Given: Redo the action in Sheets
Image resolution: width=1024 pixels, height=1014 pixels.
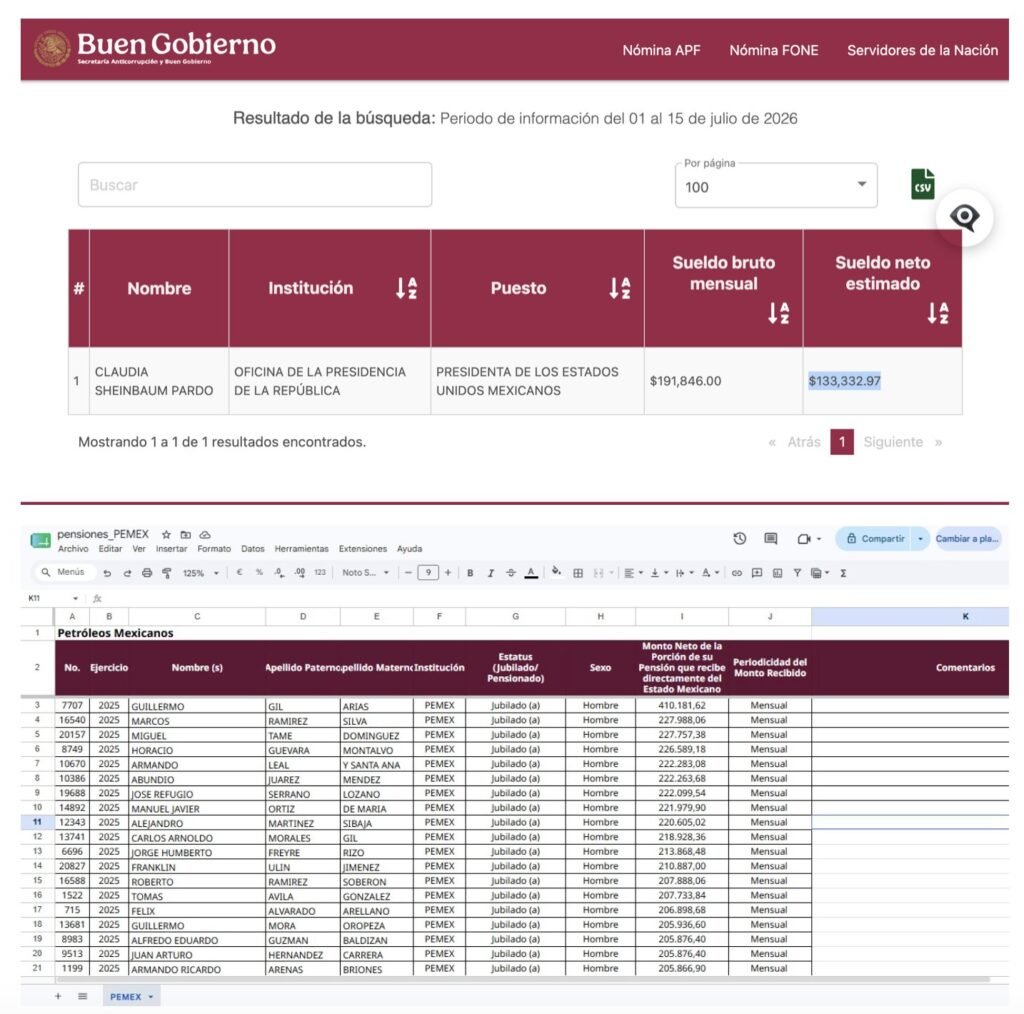Looking at the screenshot, I should [127, 573].
